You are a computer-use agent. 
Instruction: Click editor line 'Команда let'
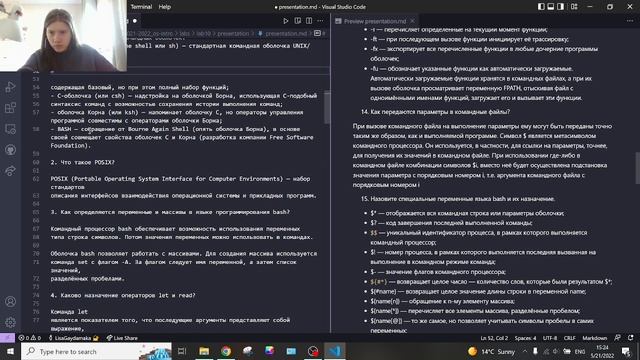pos(69,311)
